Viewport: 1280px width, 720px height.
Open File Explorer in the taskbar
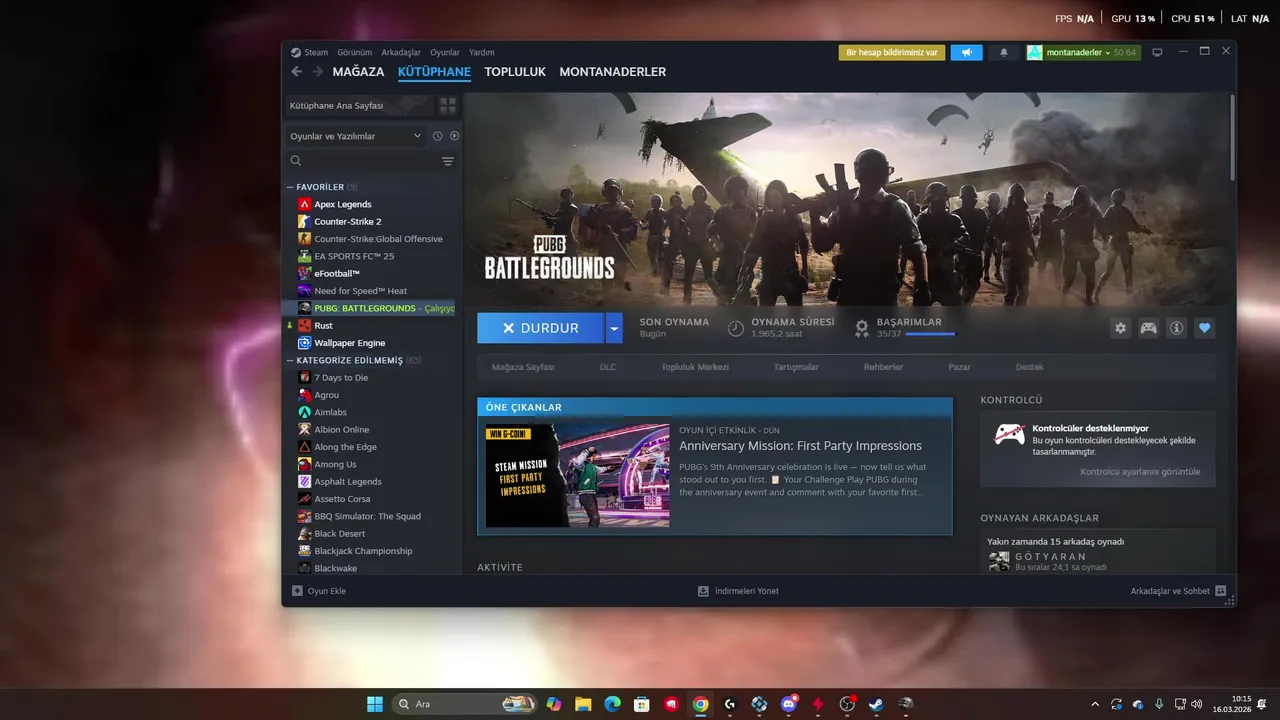[x=583, y=704]
